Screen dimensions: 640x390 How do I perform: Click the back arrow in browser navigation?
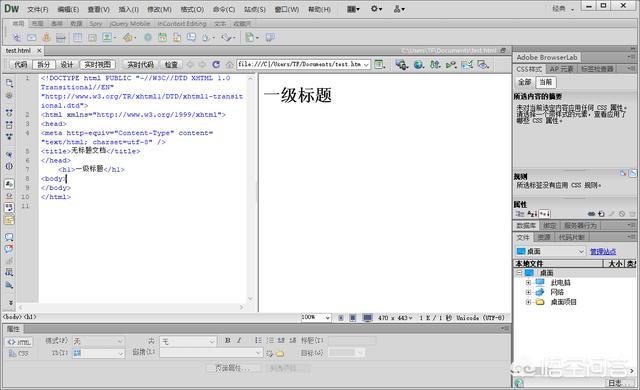click(190, 64)
